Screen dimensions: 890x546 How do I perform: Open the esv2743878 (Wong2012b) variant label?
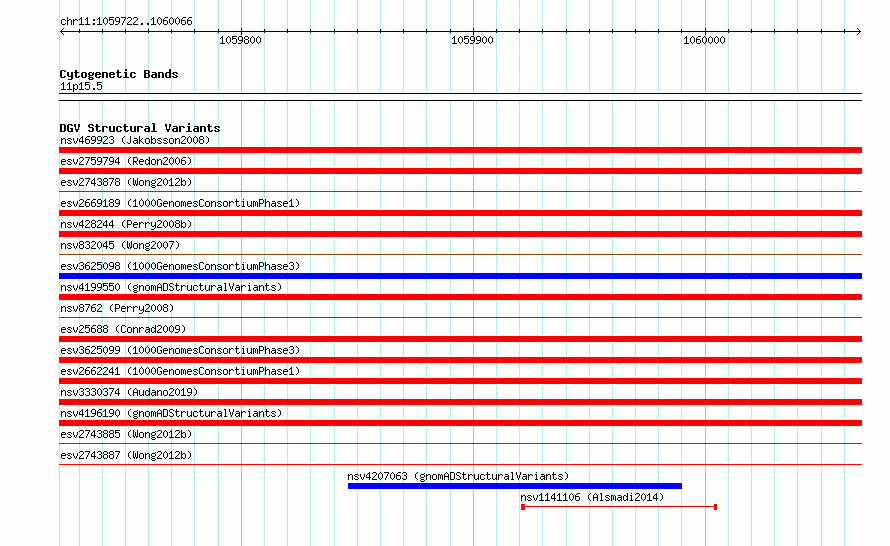click(126, 182)
